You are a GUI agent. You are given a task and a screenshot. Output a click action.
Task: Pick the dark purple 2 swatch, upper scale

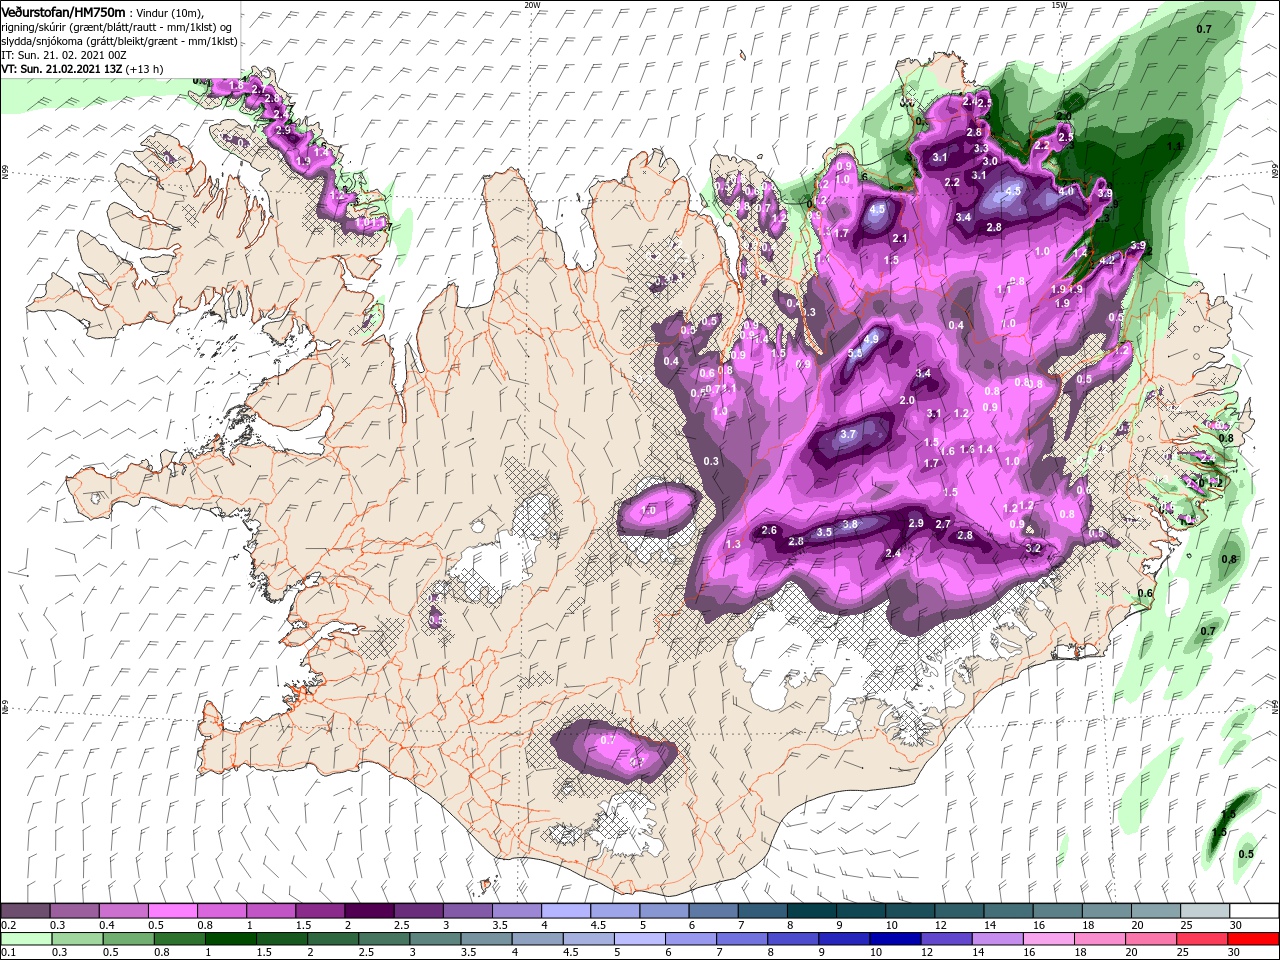click(x=368, y=911)
